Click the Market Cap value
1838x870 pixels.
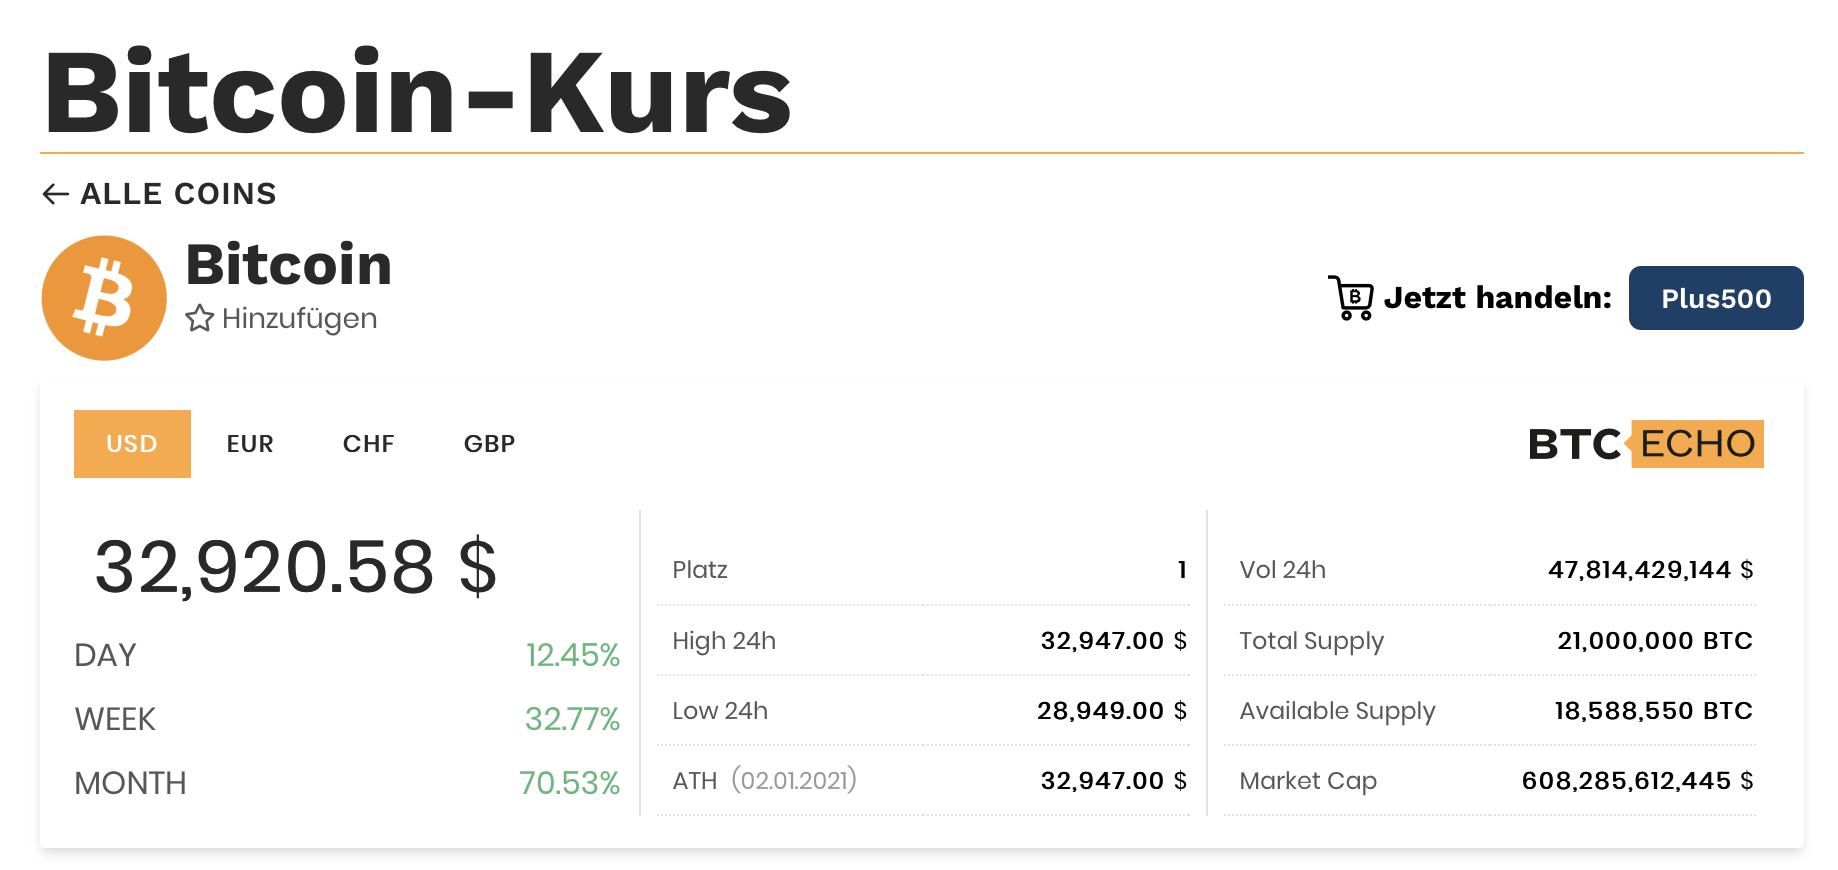point(1637,781)
